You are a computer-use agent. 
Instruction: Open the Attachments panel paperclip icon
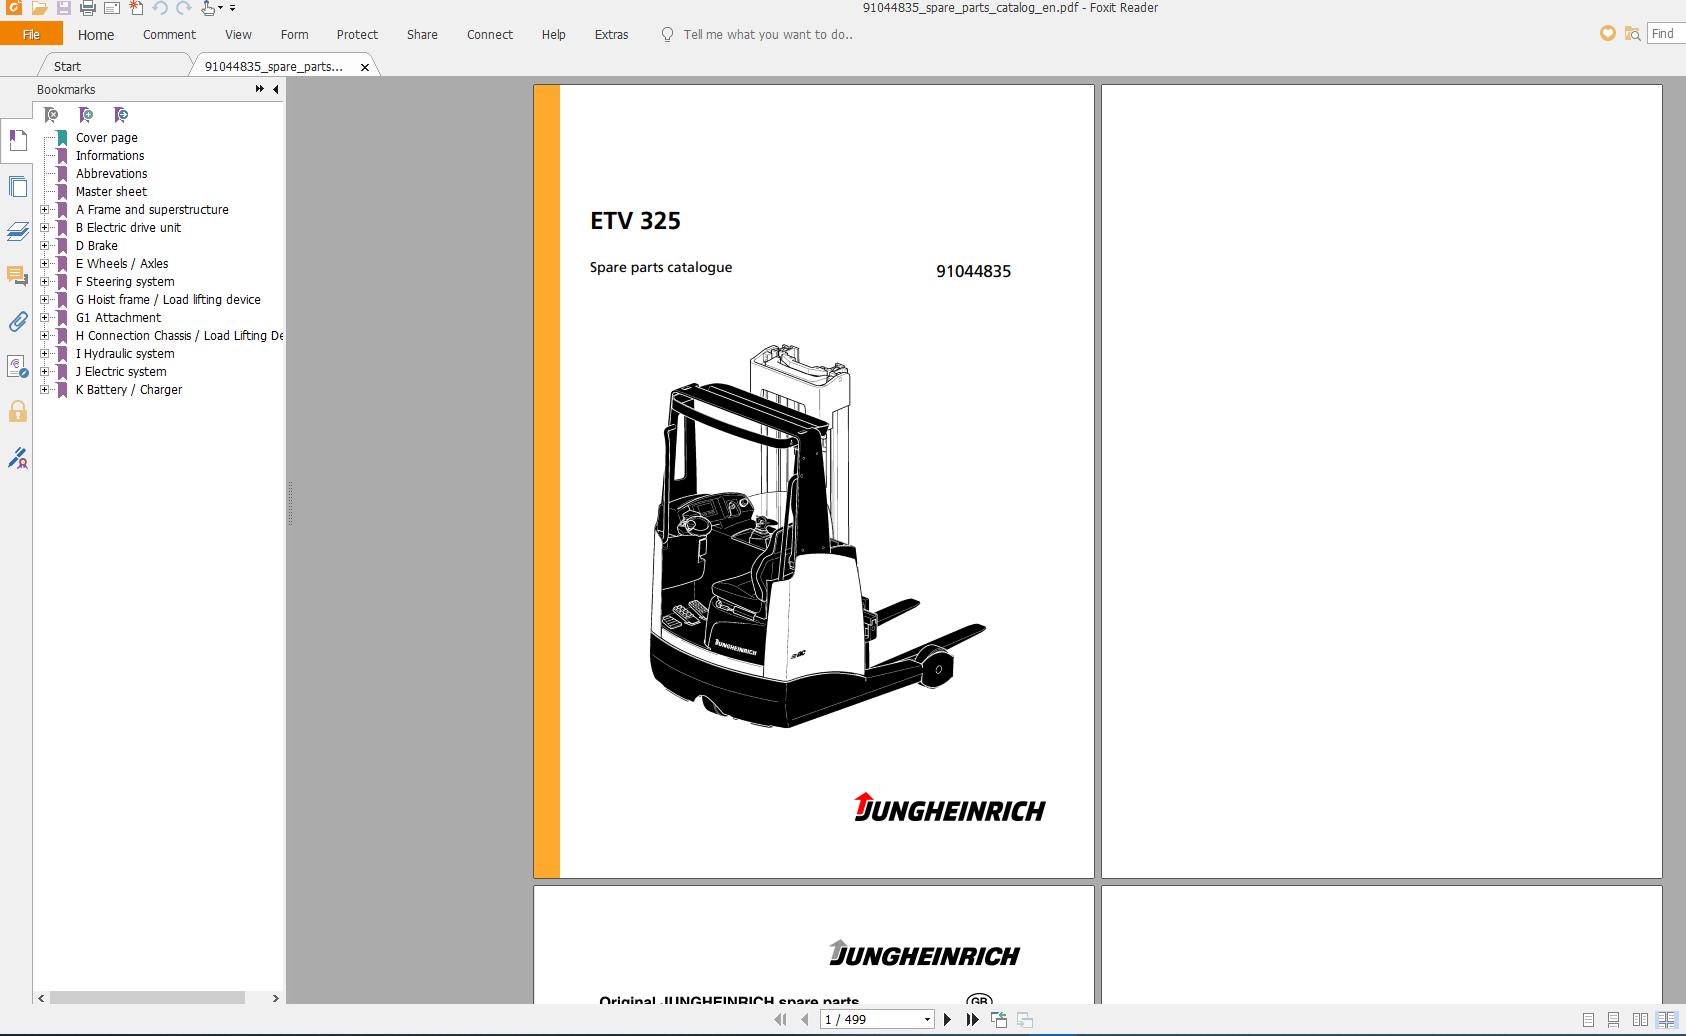(x=17, y=321)
